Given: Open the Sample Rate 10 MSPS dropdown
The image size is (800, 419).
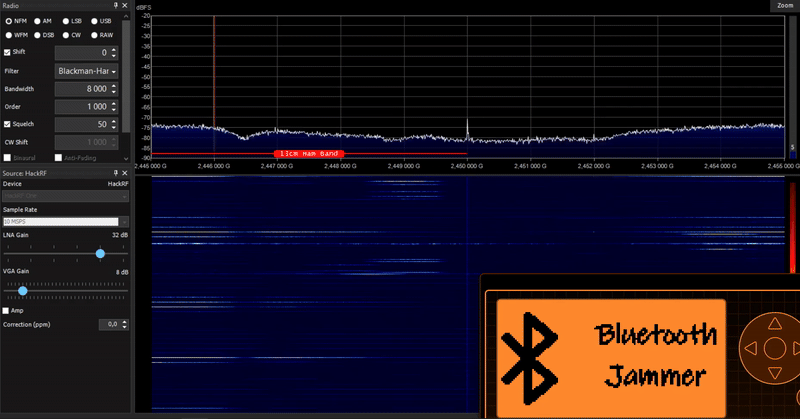Looking at the screenshot, I should point(66,221).
